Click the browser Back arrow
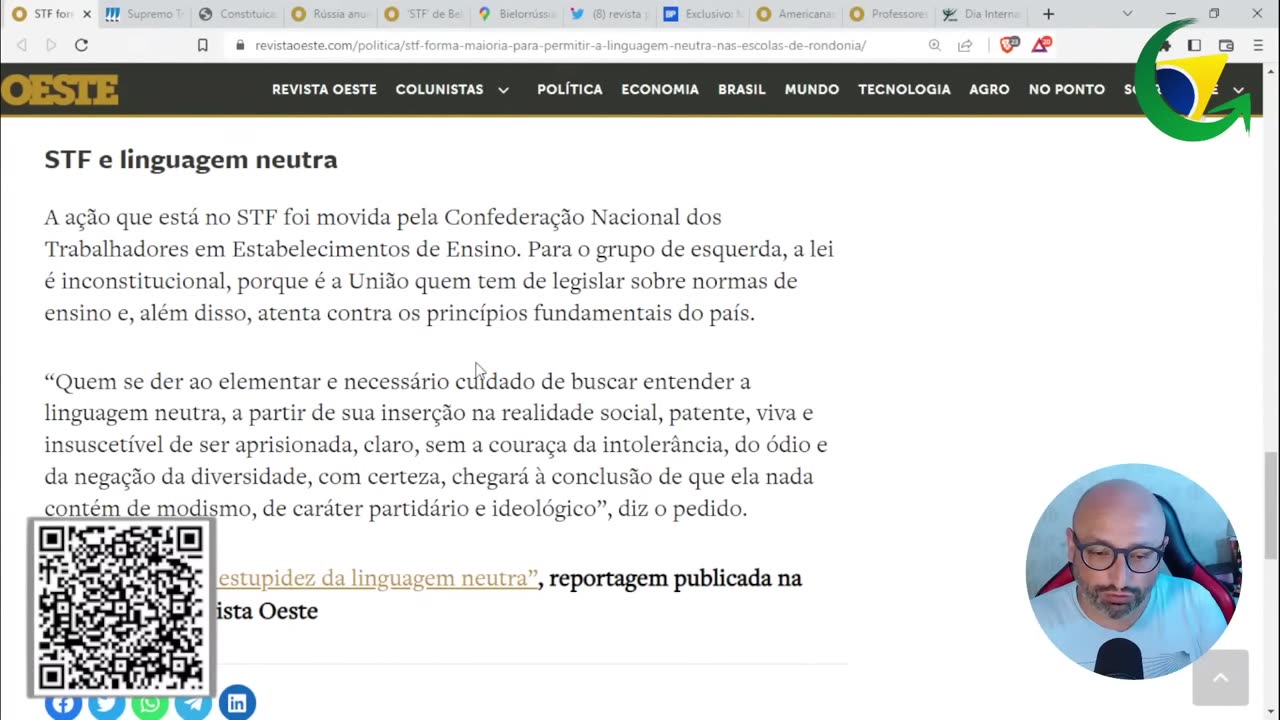Image resolution: width=1280 pixels, height=720 pixels. coord(22,45)
